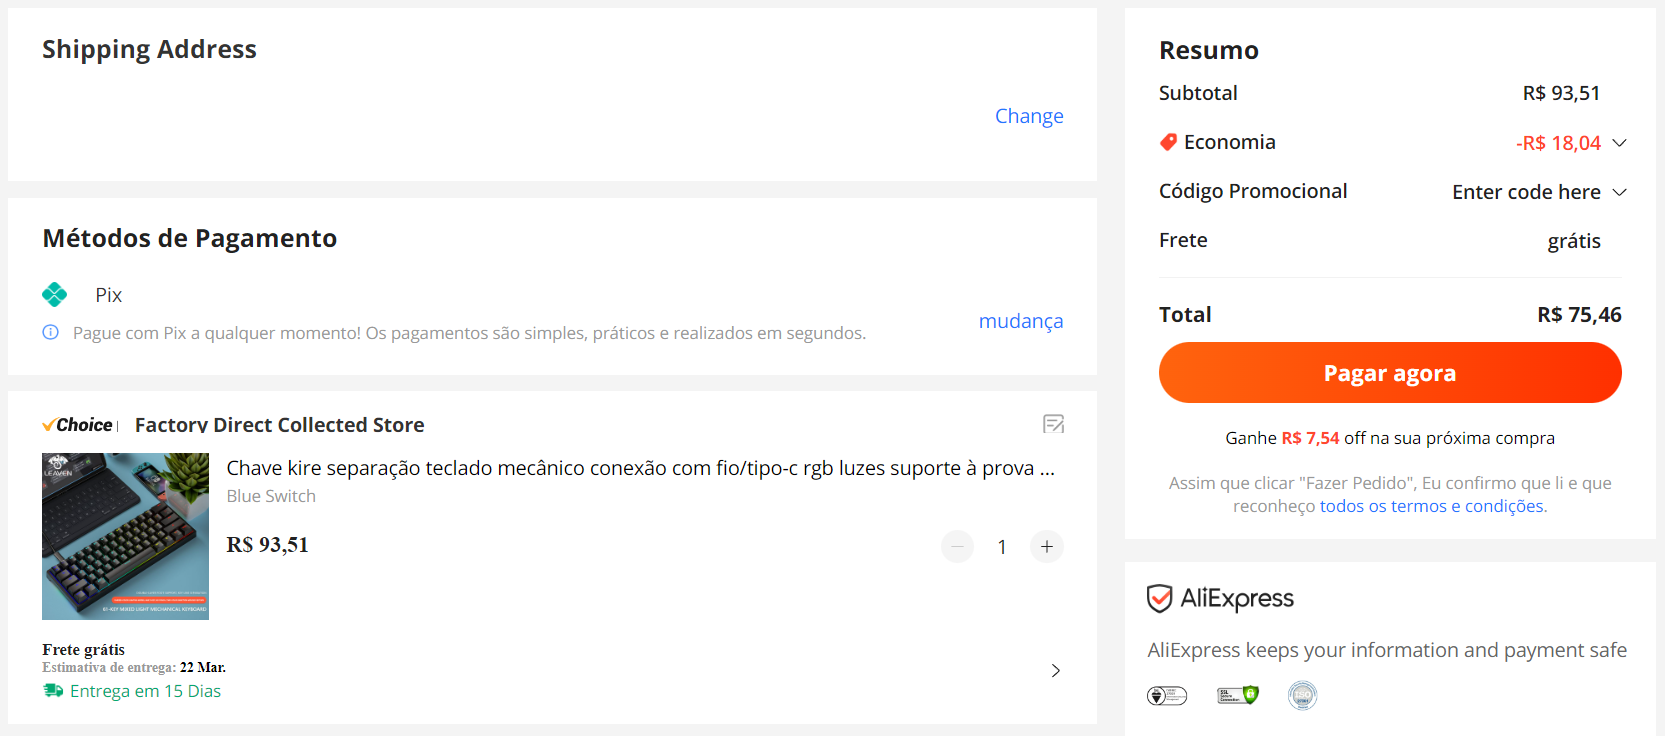Click the red Economia tag icon

pos(1168,142)
